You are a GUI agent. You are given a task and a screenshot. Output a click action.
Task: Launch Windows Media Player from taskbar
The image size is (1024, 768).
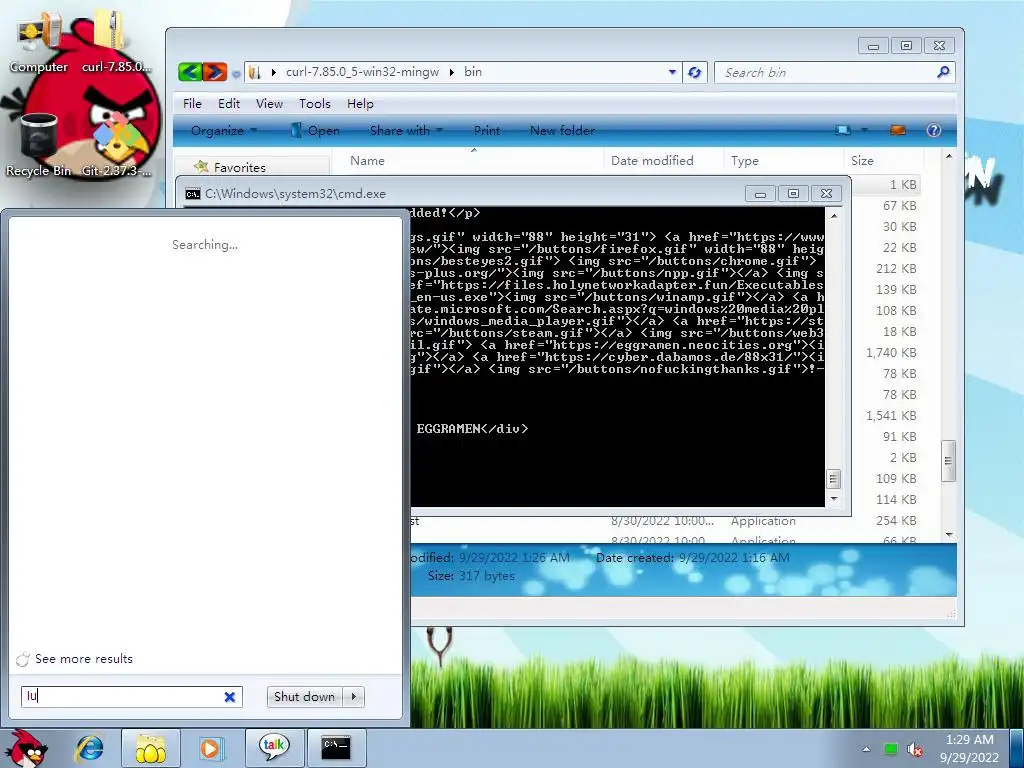coord(210,748)
